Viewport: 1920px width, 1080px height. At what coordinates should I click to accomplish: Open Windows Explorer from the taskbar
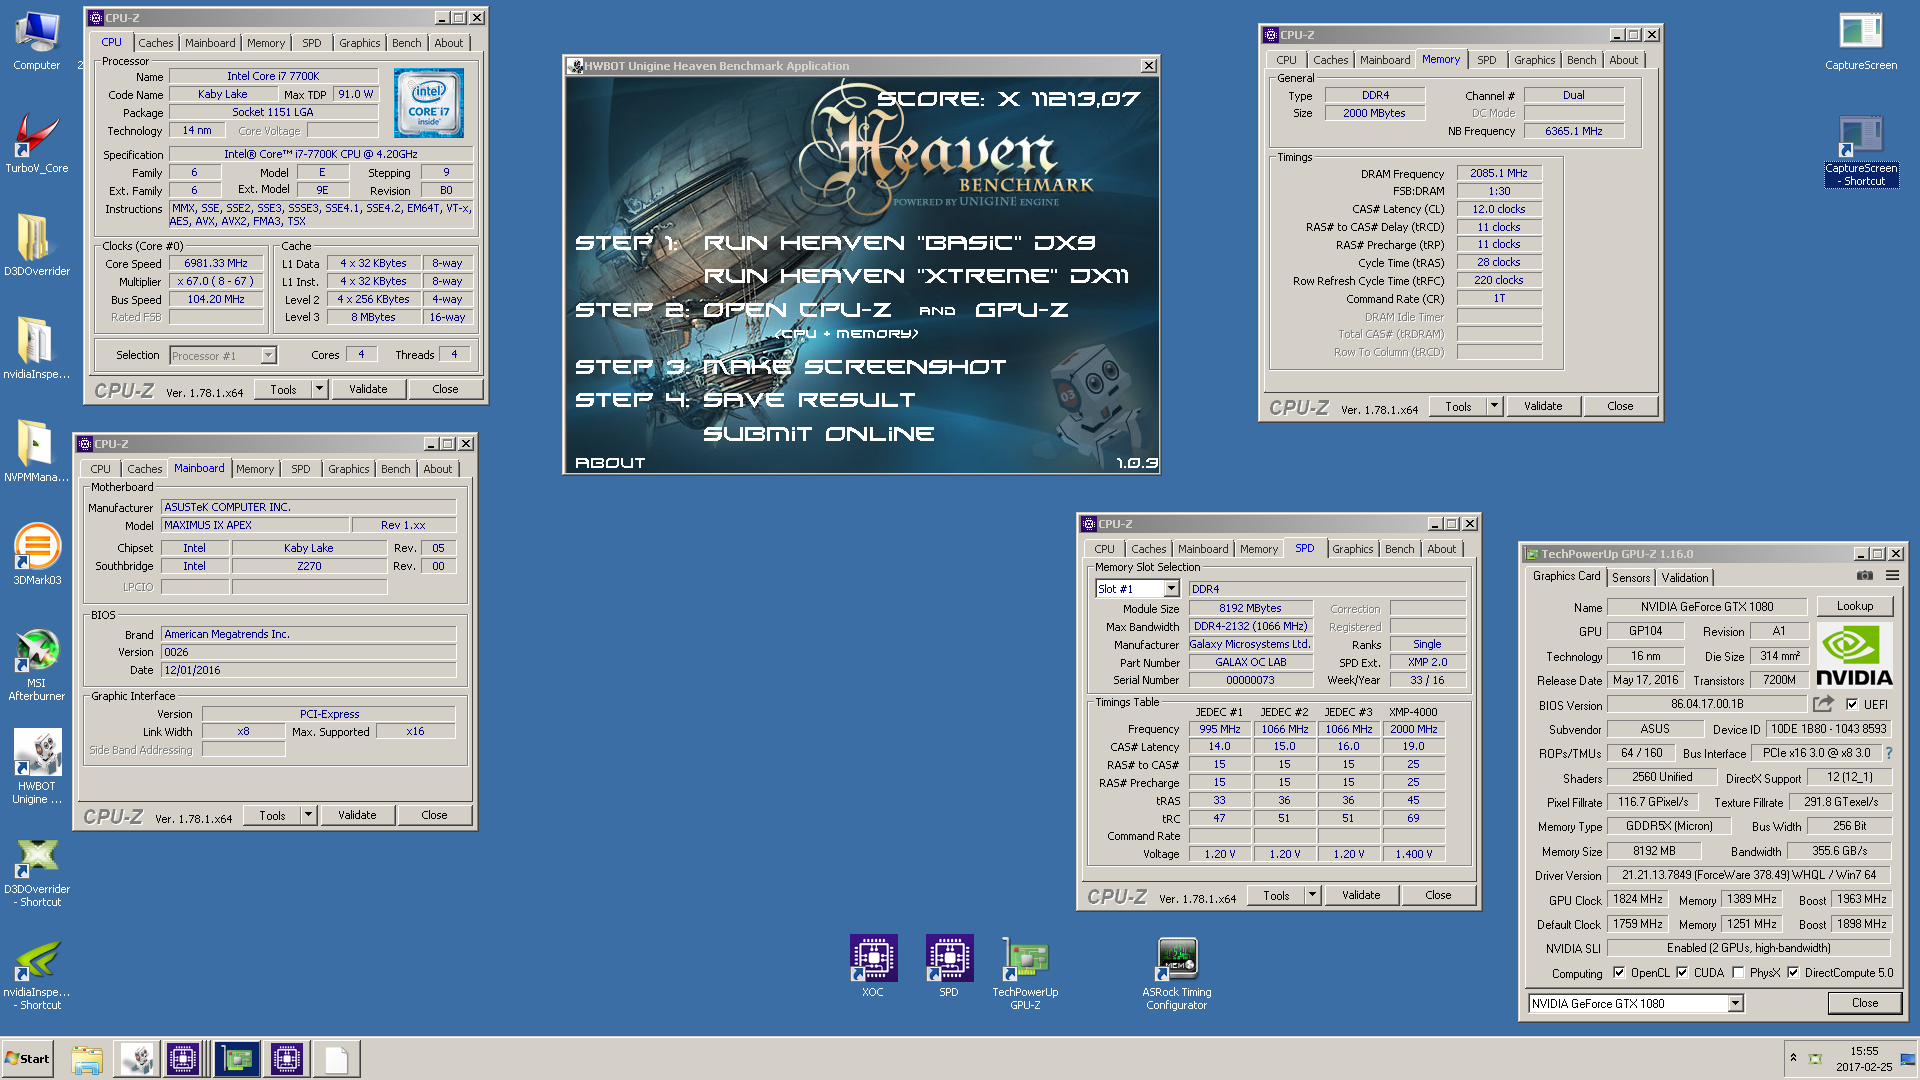pyautogui.click(x=87, y=1059)
